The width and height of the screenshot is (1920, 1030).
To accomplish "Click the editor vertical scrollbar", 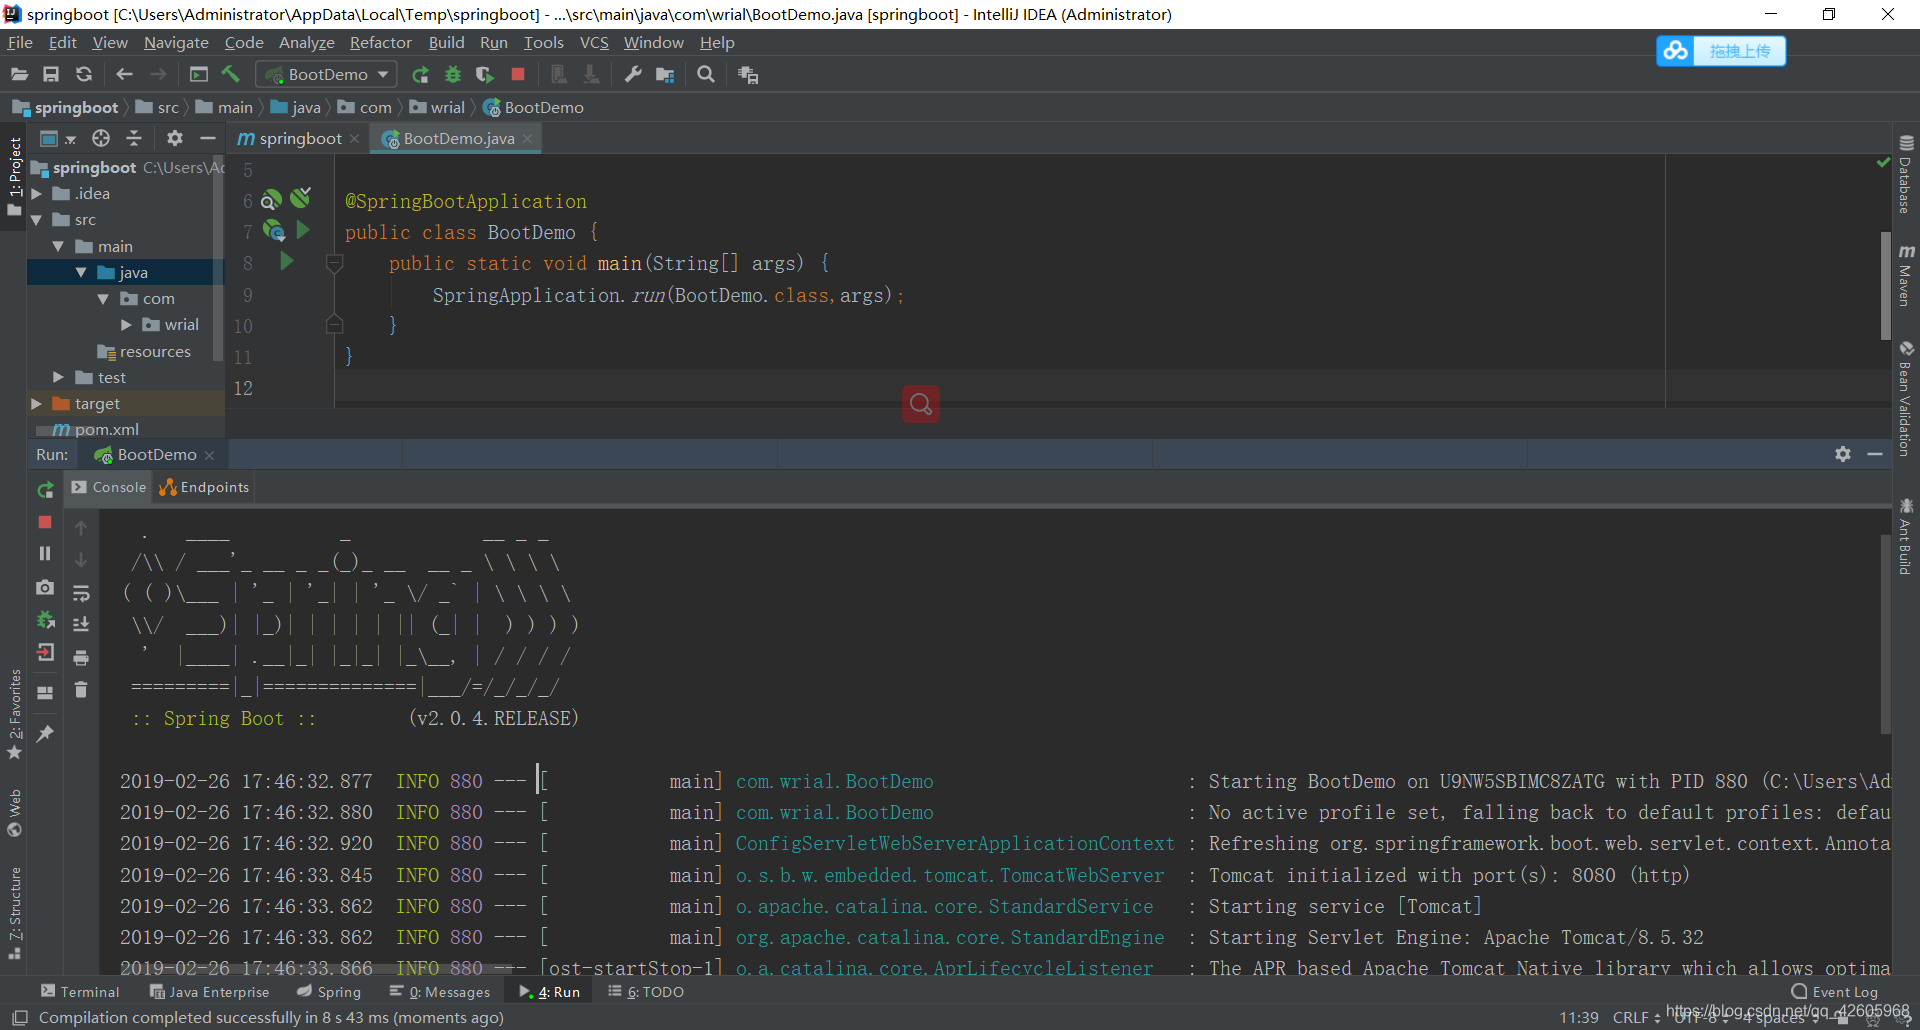I will [1886, 285].
